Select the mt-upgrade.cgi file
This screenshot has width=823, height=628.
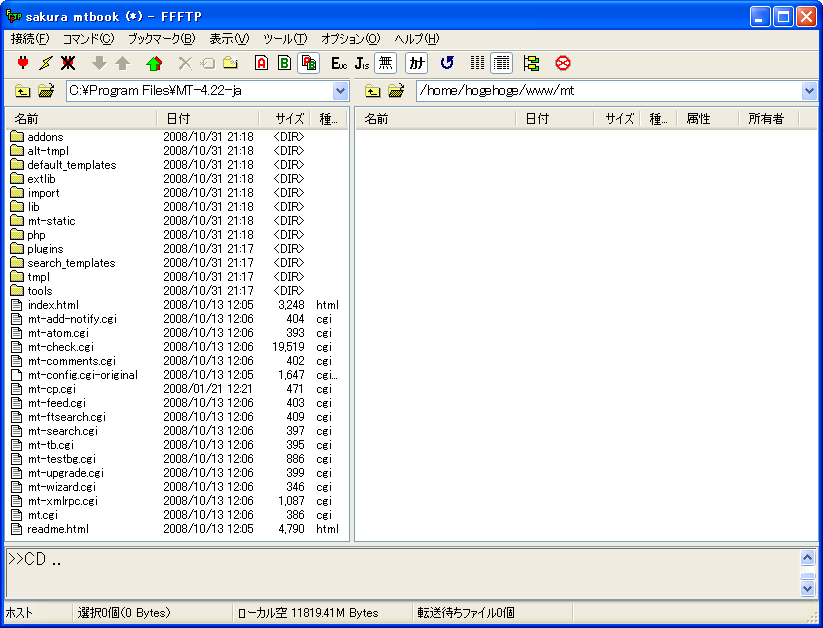66,473
